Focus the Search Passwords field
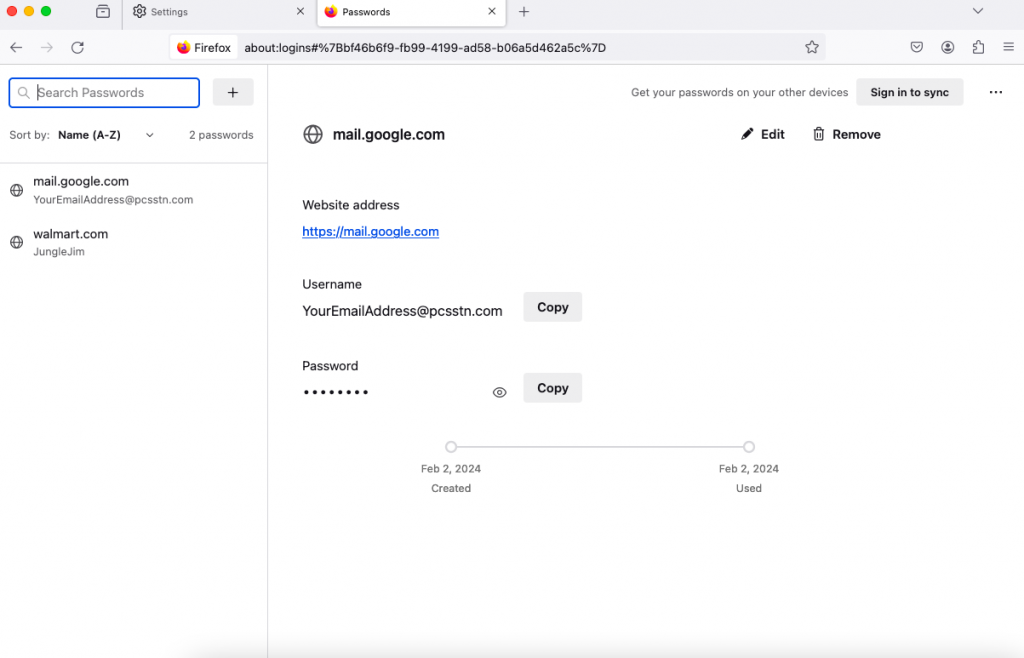1024x658 pixels. click(x=104, y=93)
